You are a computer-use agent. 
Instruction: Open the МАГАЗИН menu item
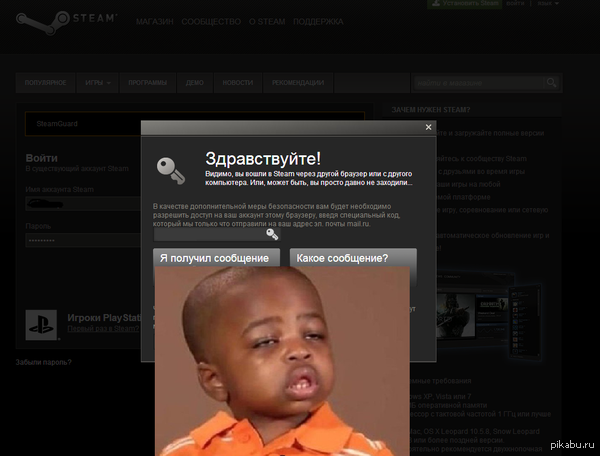155,22
